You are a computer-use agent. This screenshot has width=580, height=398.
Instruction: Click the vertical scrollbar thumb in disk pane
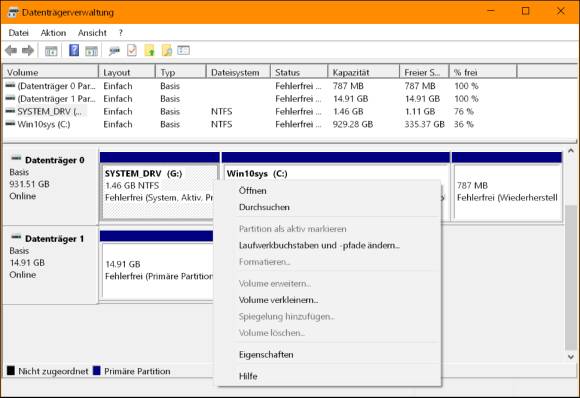tap(571, 277)
